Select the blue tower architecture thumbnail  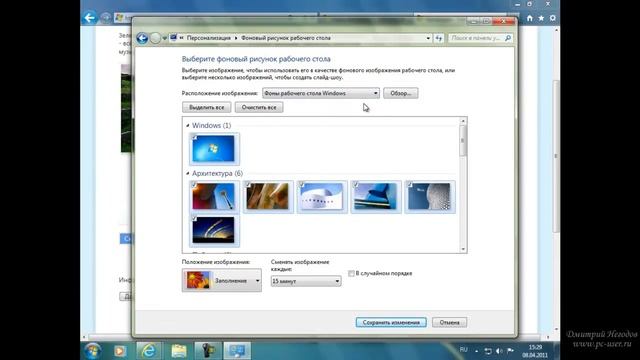(376, 197)
